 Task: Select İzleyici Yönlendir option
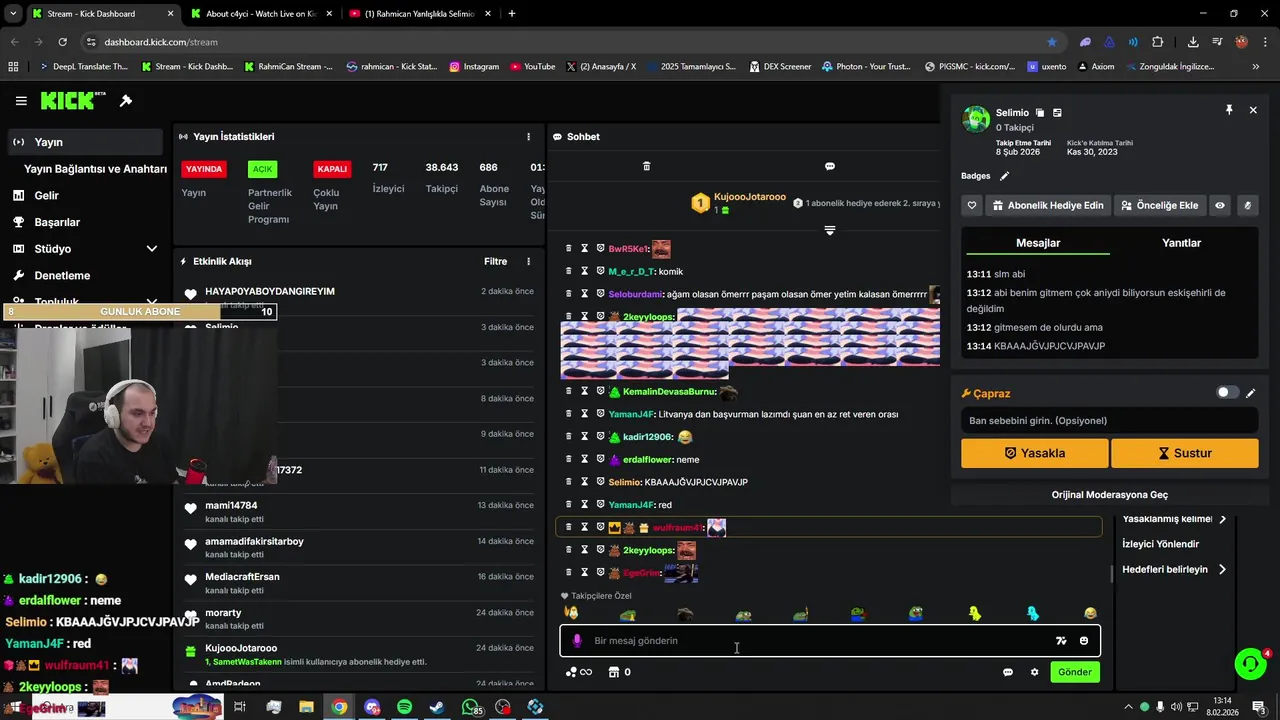[x=1161, y=544]
